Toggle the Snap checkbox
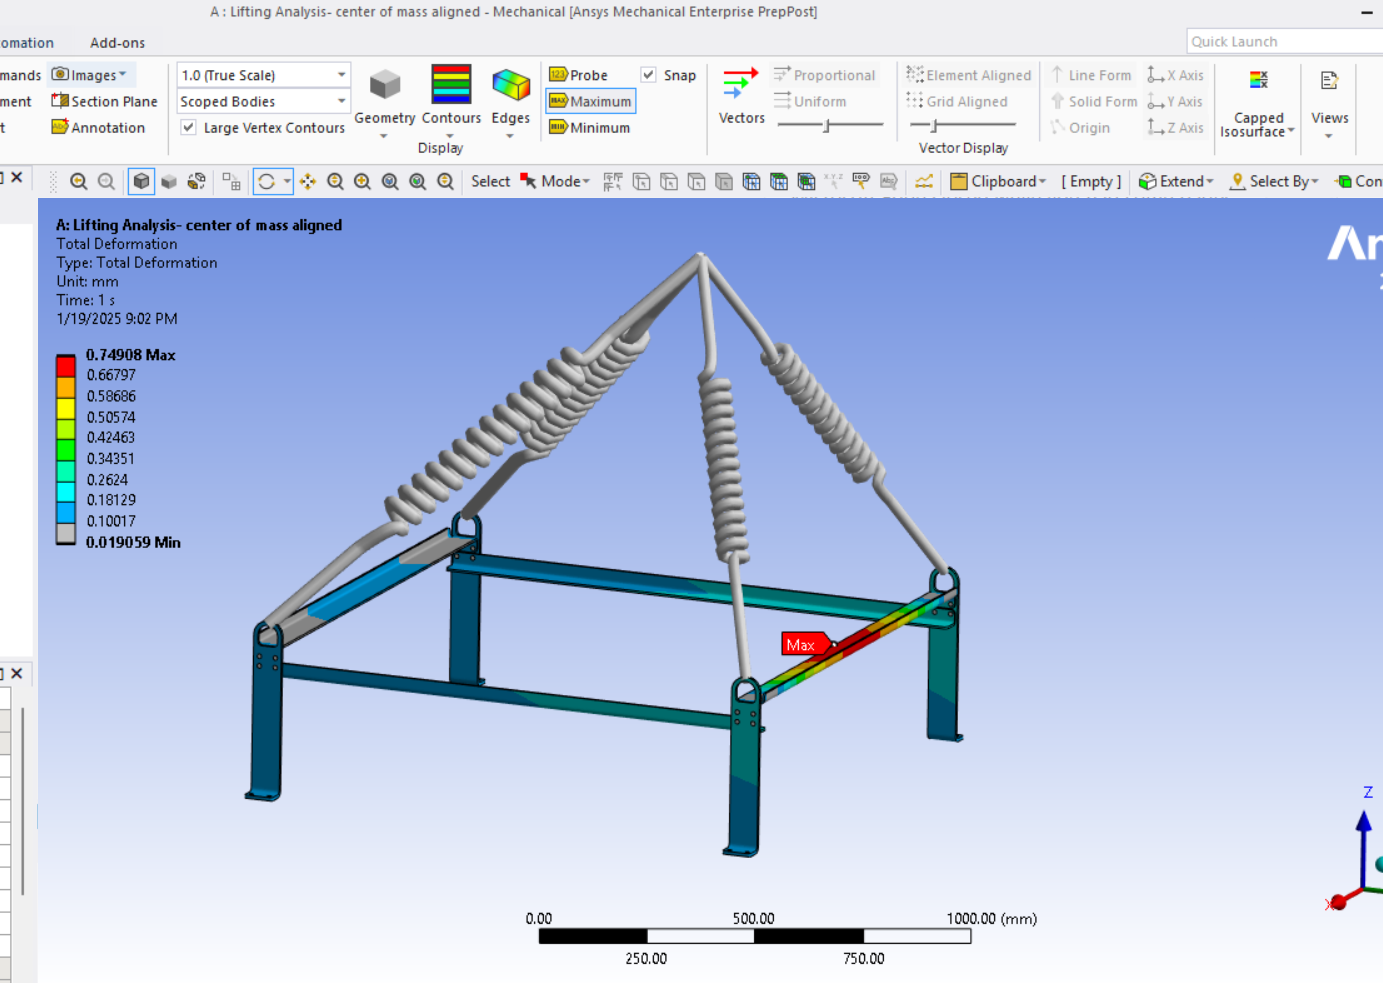Image resolution: width=1383 pixels, height=983 pixels. click(649, 75)
